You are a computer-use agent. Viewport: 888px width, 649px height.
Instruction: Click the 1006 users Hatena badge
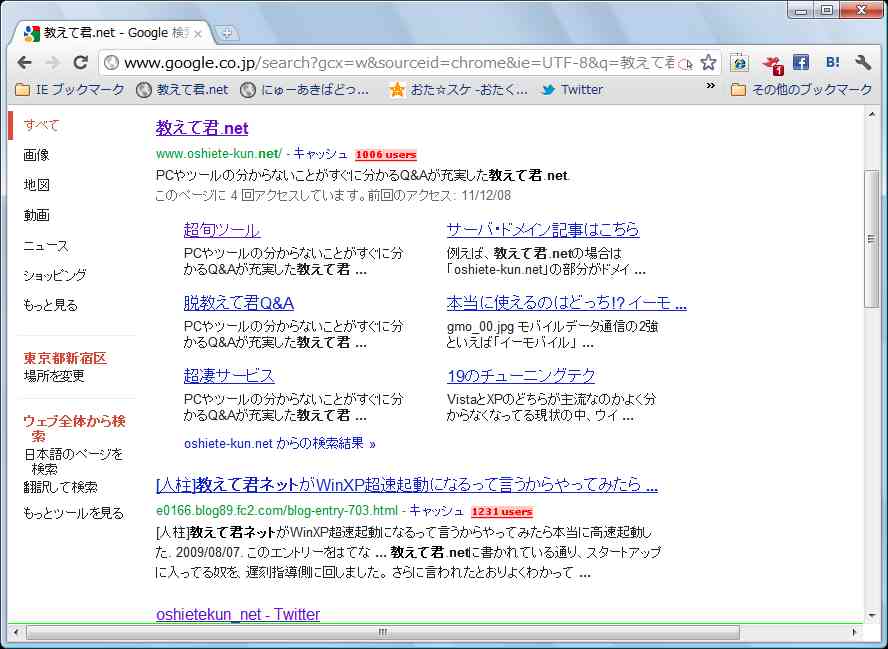(386, 155)
